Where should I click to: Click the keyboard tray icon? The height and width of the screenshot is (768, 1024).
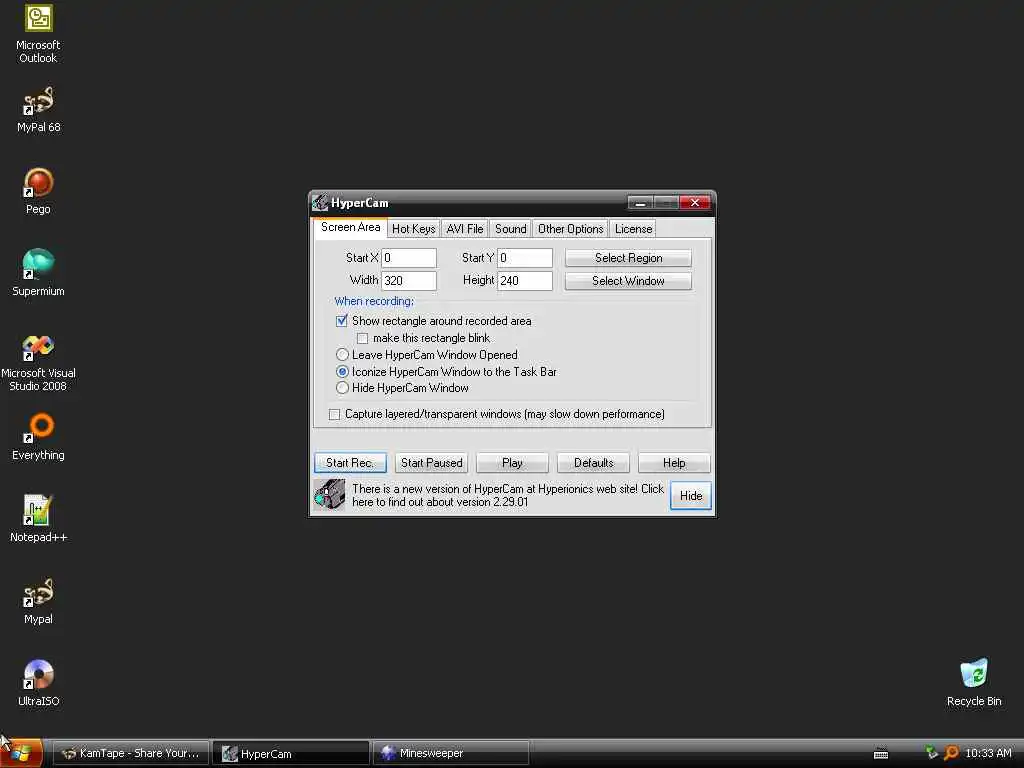click(x=881, y=754)
